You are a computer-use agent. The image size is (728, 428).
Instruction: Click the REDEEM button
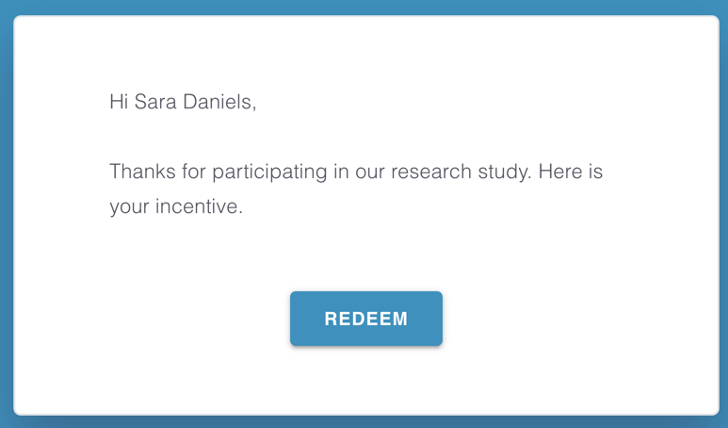366,318
